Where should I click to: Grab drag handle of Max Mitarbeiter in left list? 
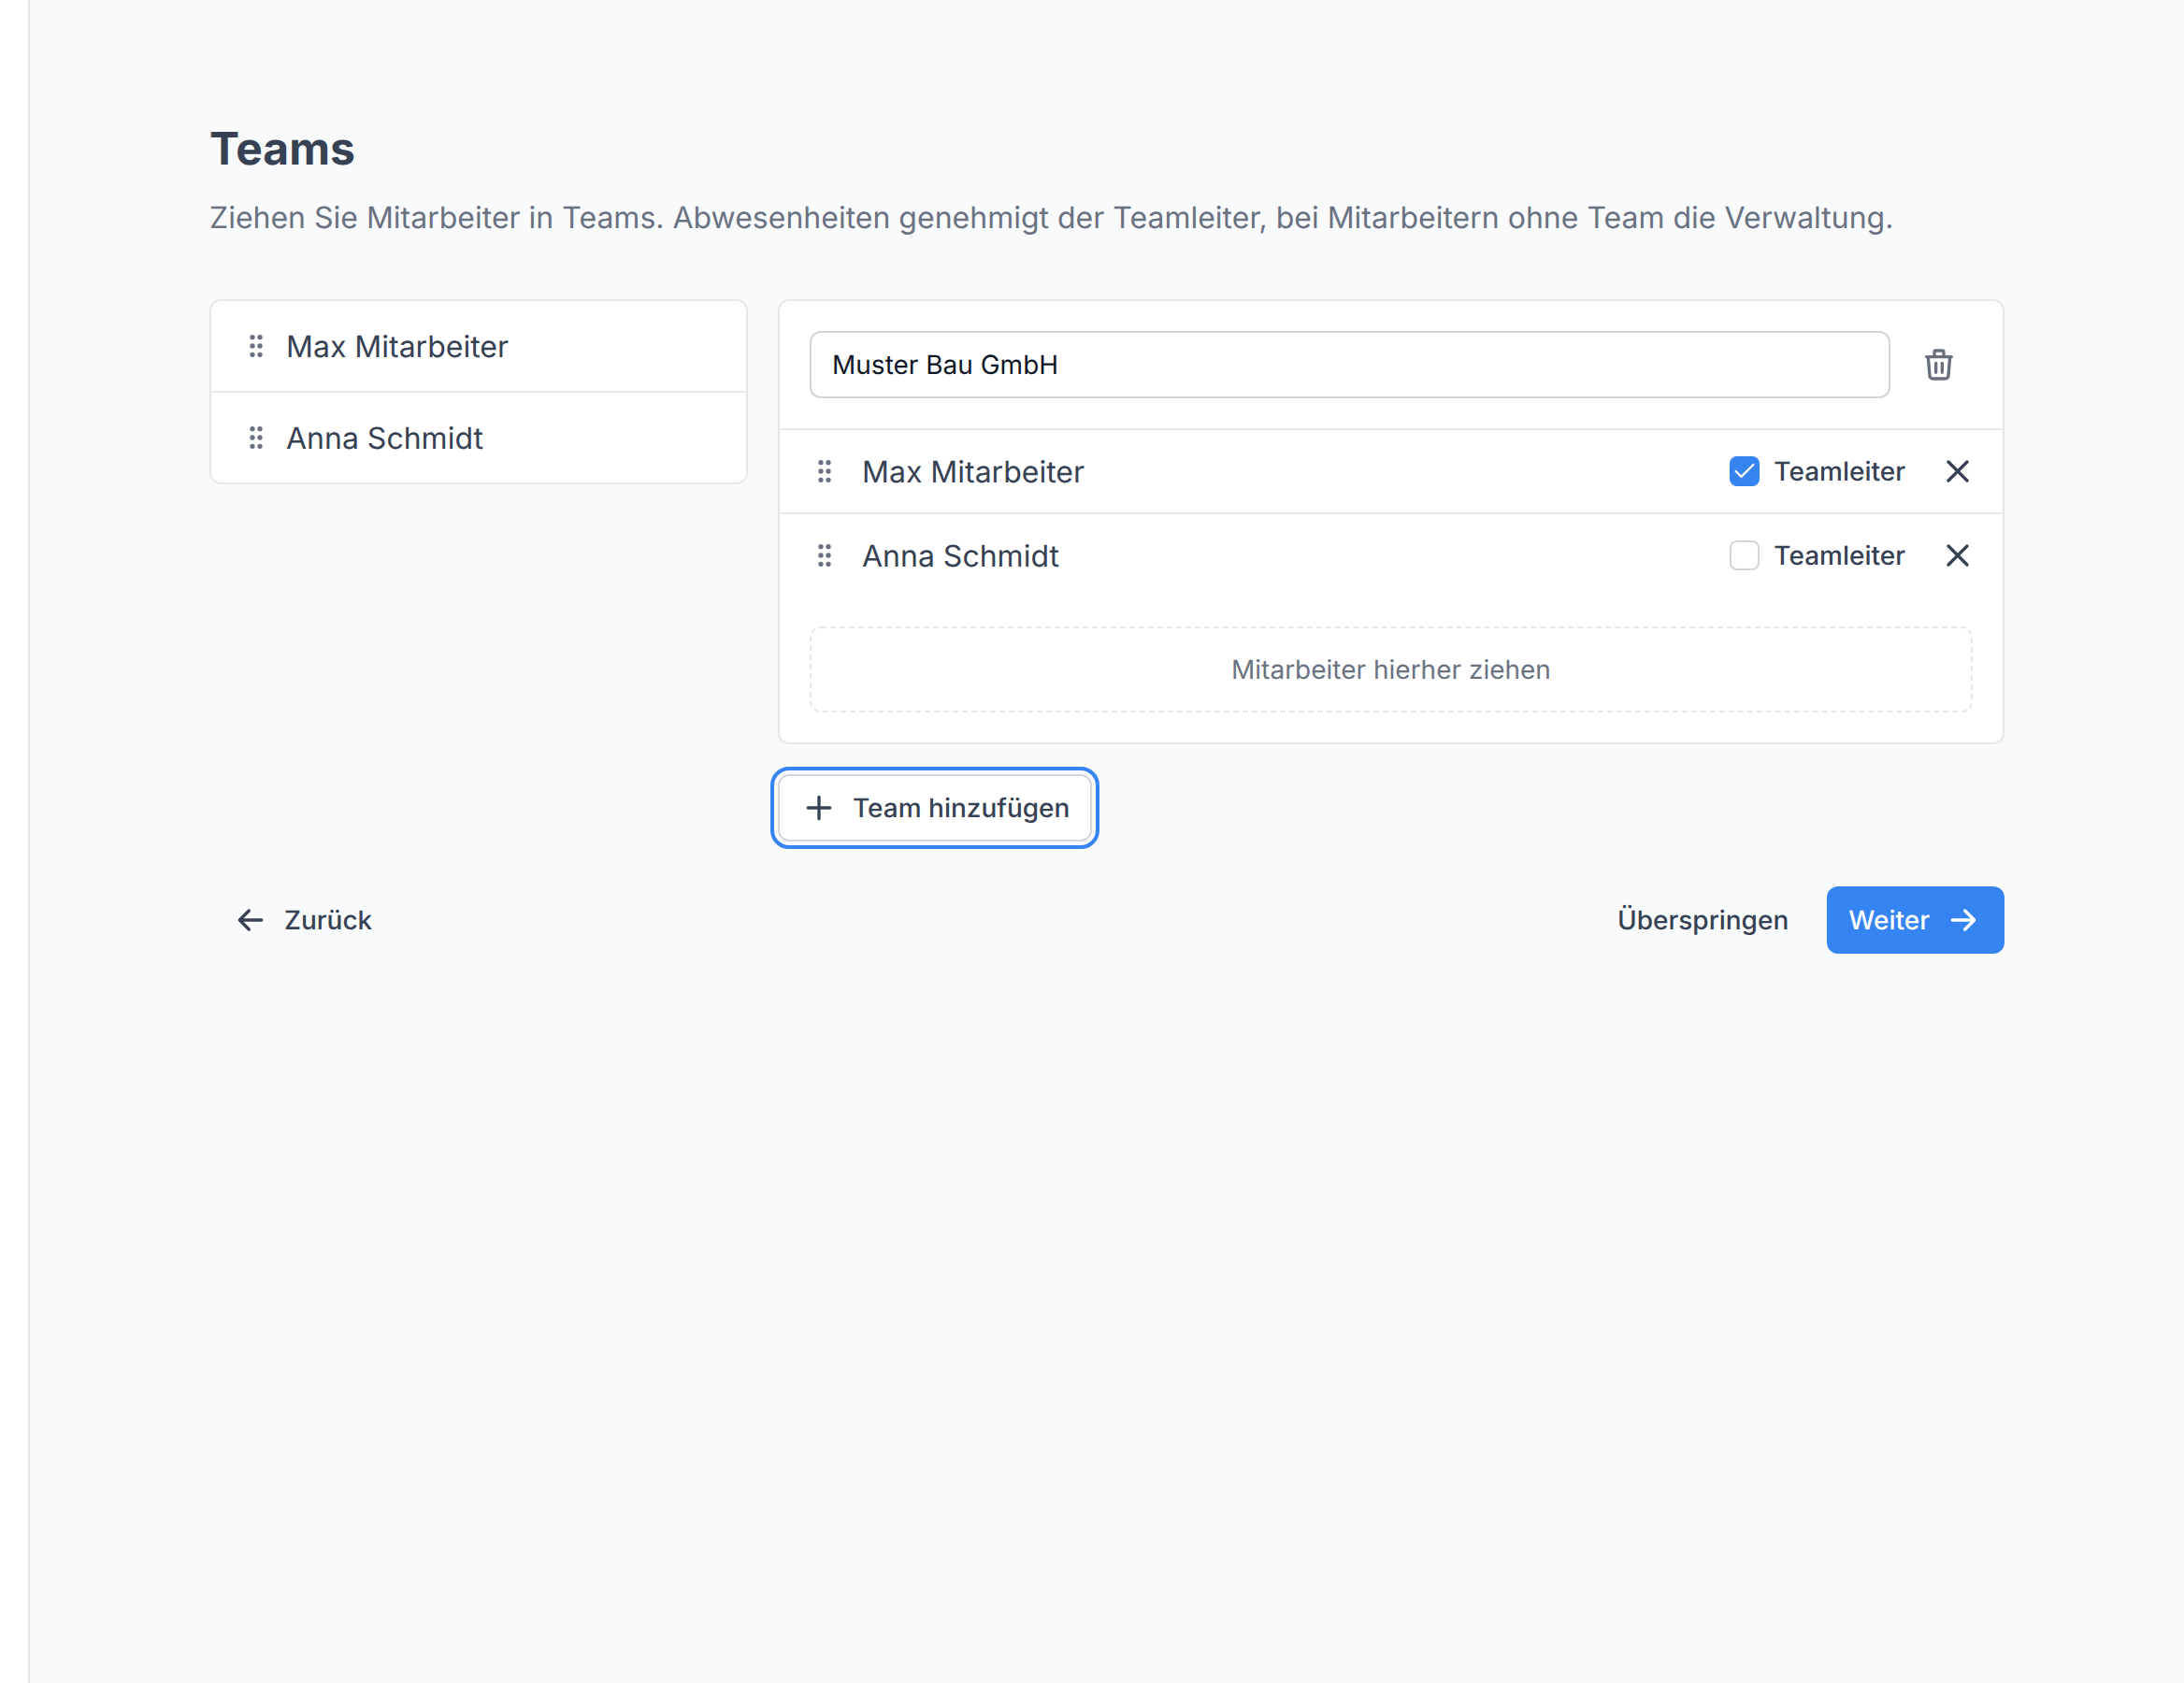[x=256, y=346]
